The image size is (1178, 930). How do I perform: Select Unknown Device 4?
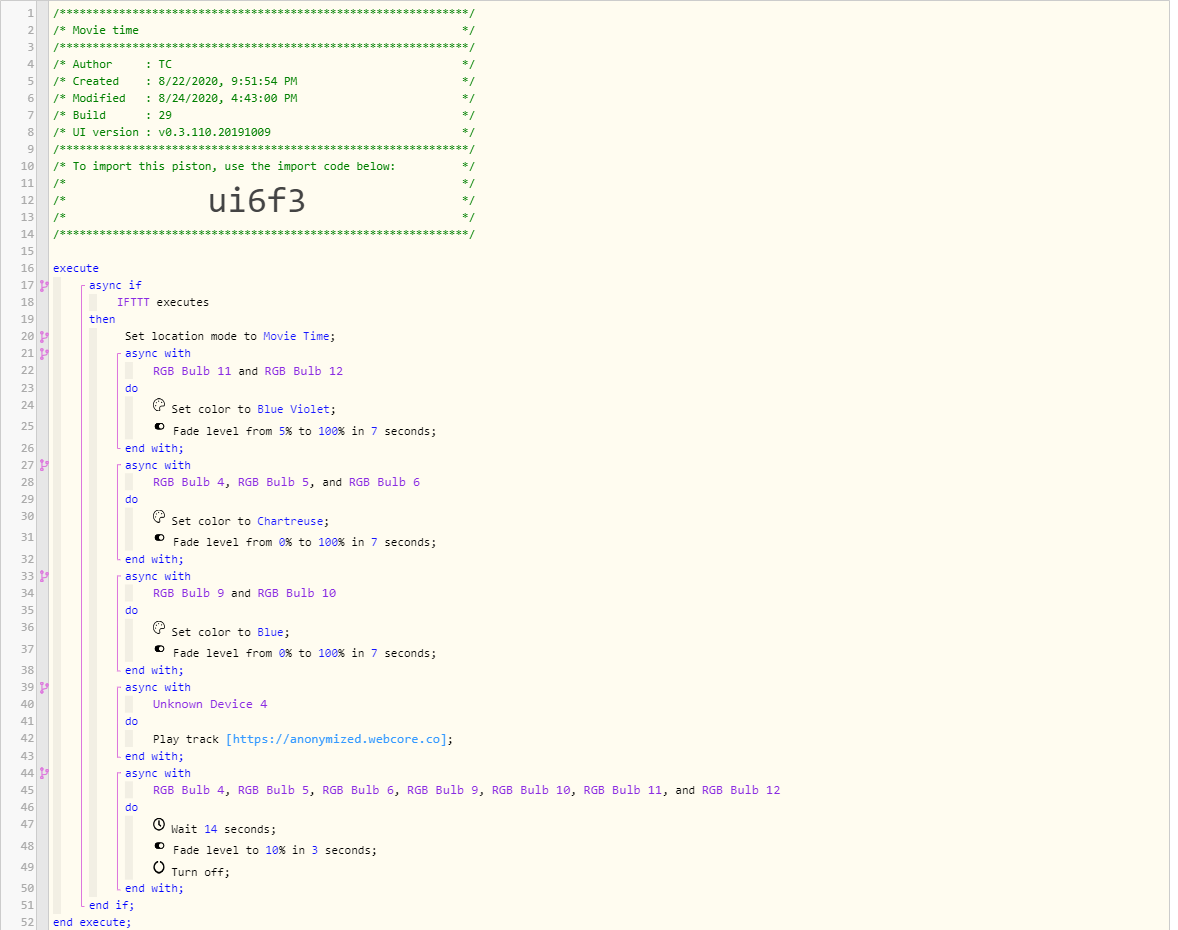click(x=210, y=705)
